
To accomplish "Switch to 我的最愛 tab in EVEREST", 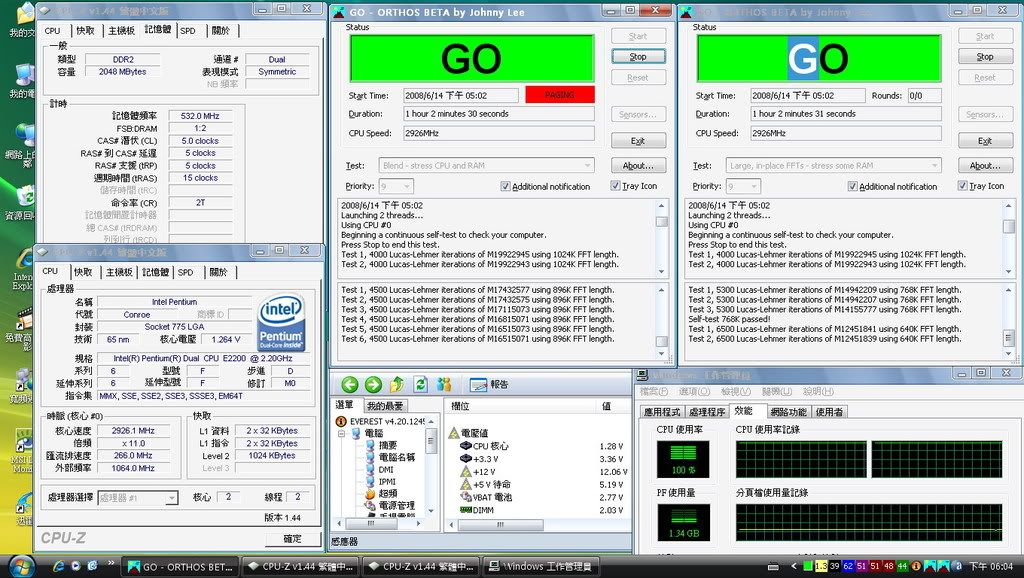I will tap(385, 406).
